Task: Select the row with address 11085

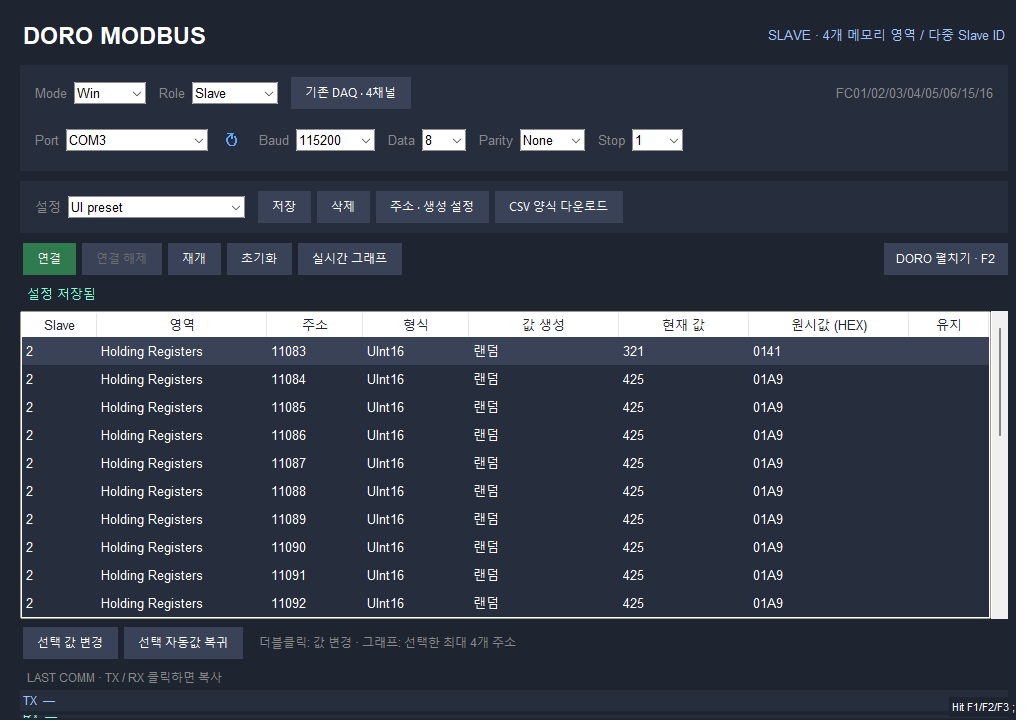Action: click(505, 407)
